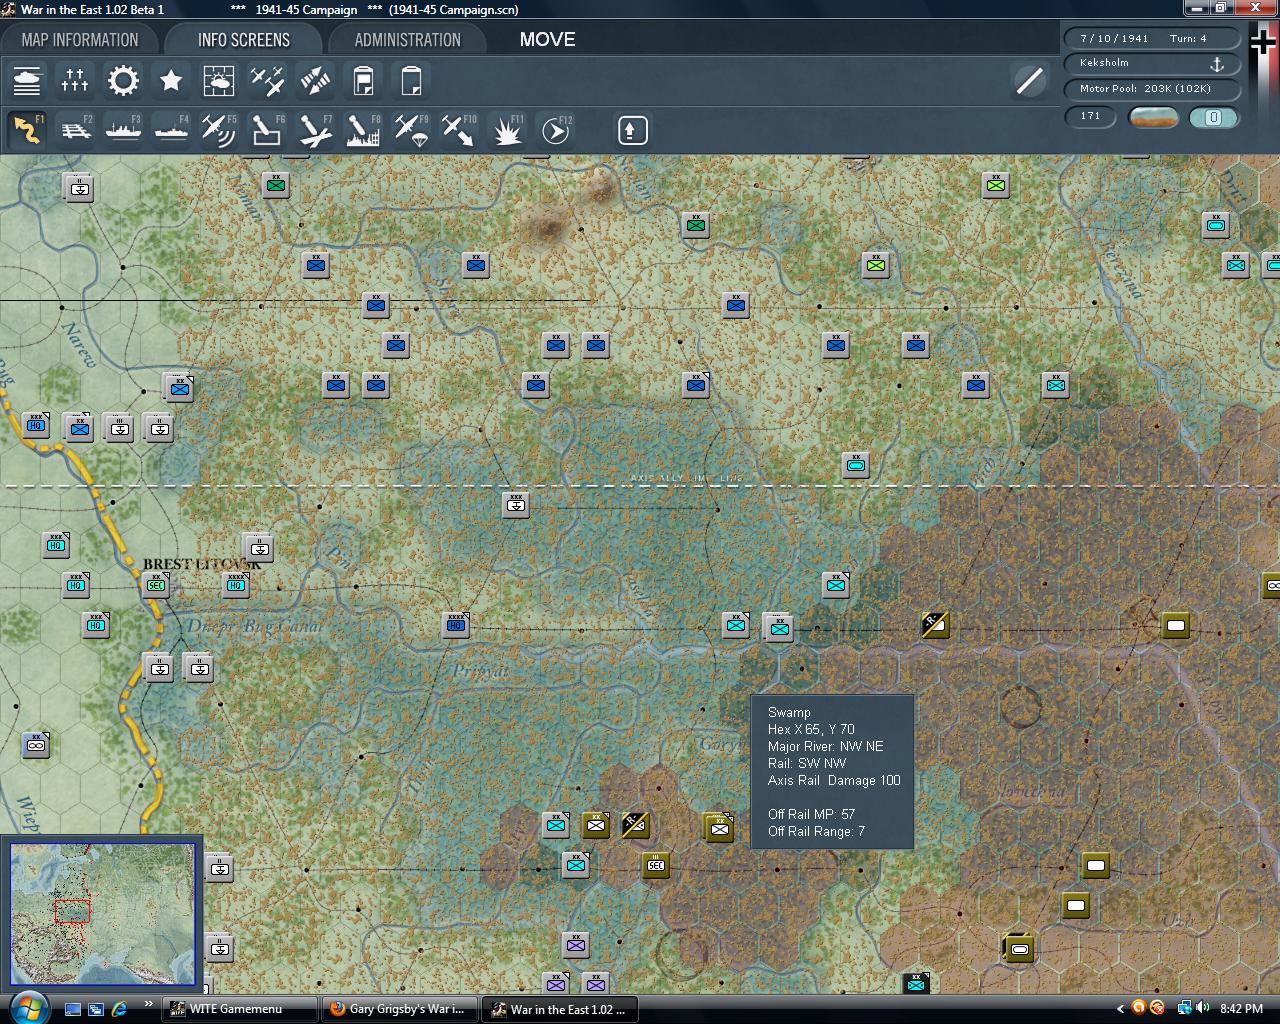This screenshot has width=1280, height=1024.
Task: Click the volume icon in system tray
Action: (1202, 1008)
